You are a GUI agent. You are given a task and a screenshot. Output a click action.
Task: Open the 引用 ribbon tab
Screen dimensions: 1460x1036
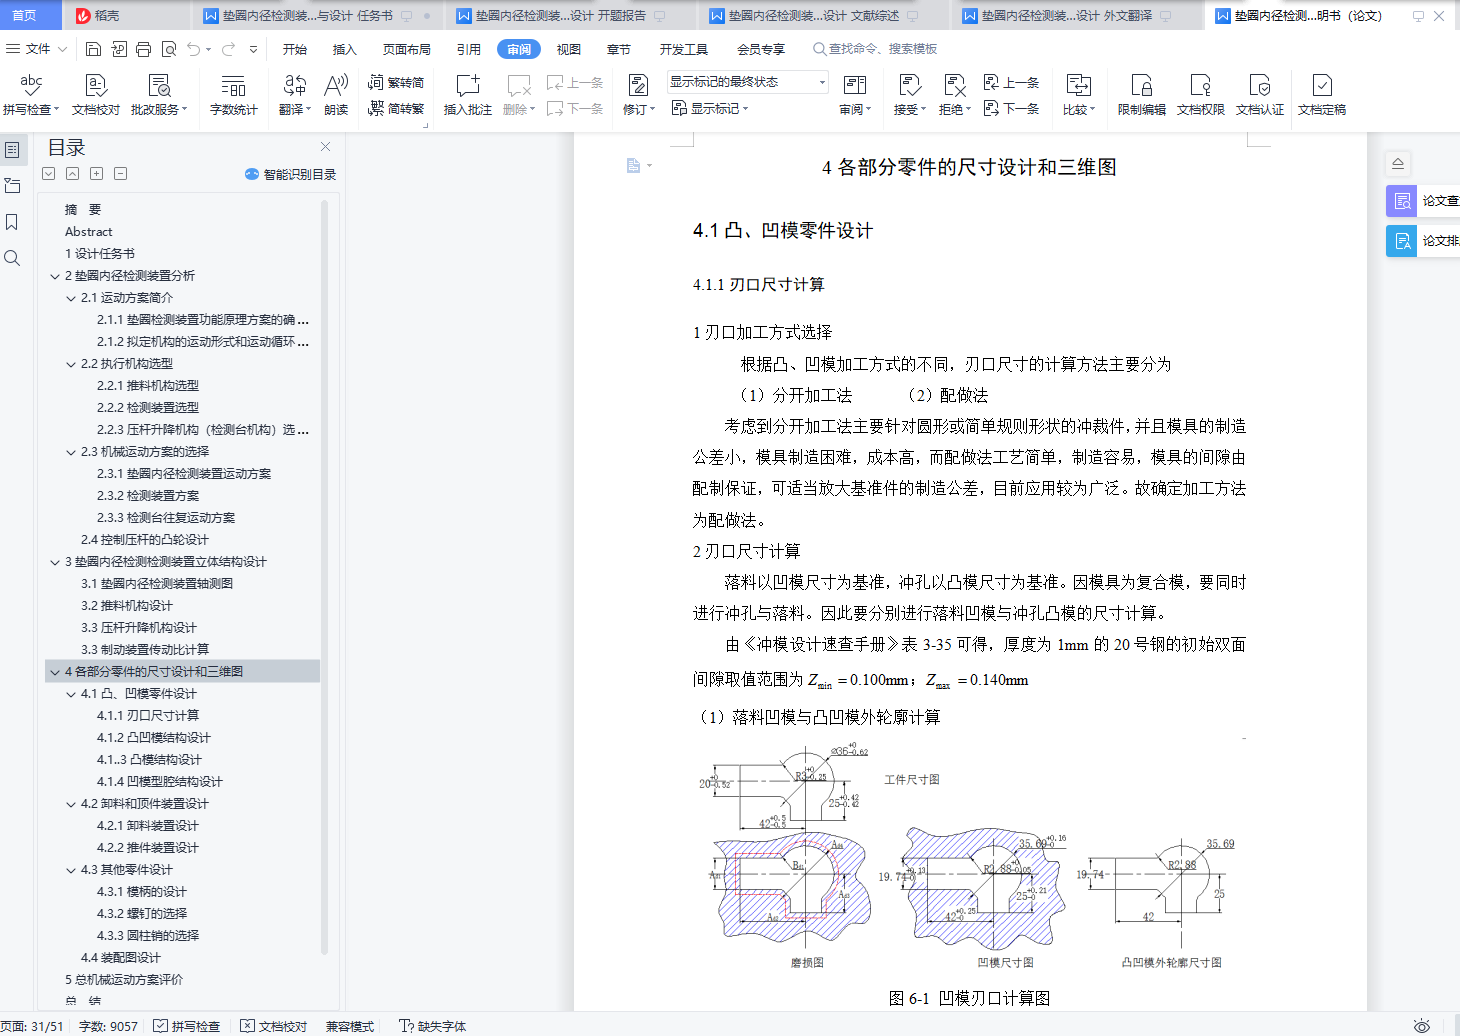tap(469, 49)
